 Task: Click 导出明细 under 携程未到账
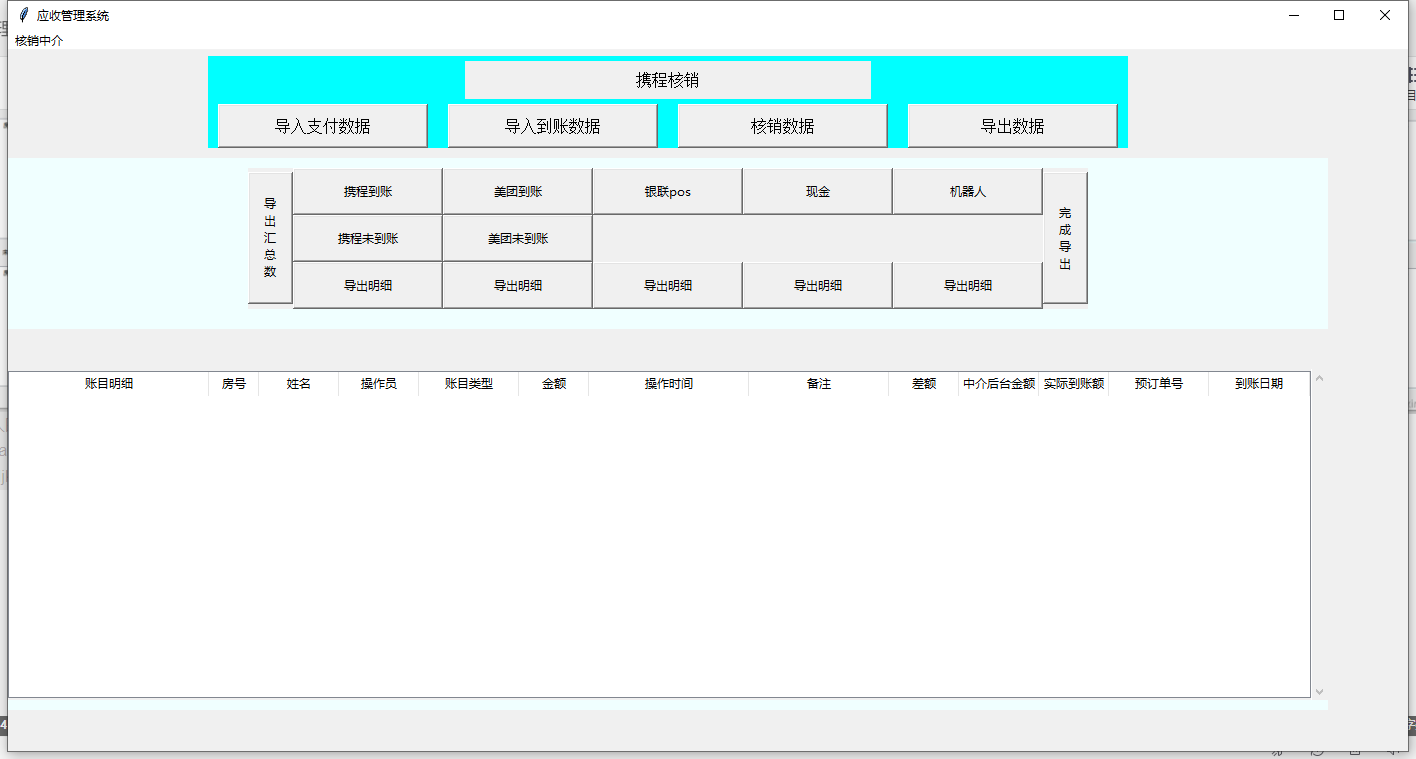(368, 285)
